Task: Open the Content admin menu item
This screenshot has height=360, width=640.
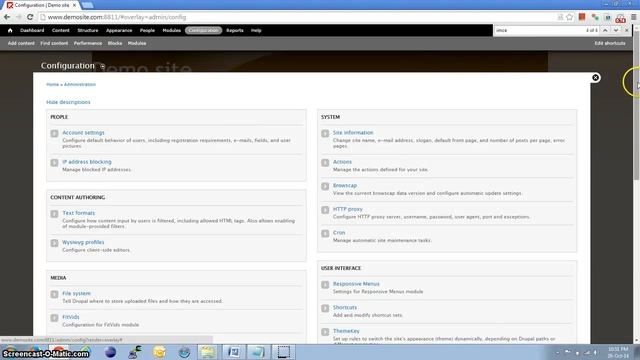Action: coord(60,30)
